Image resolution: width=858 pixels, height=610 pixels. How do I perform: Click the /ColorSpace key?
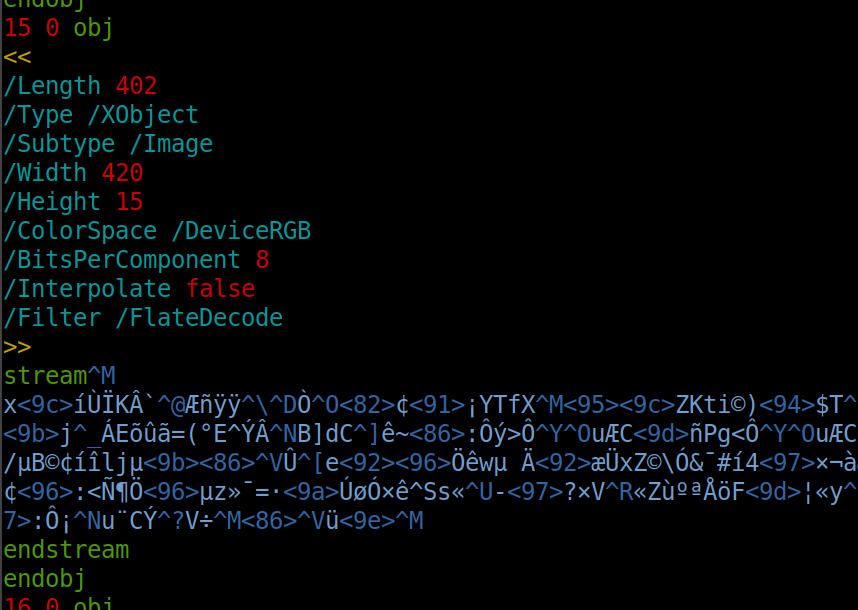pyautogui.click(x=81, y=231)
